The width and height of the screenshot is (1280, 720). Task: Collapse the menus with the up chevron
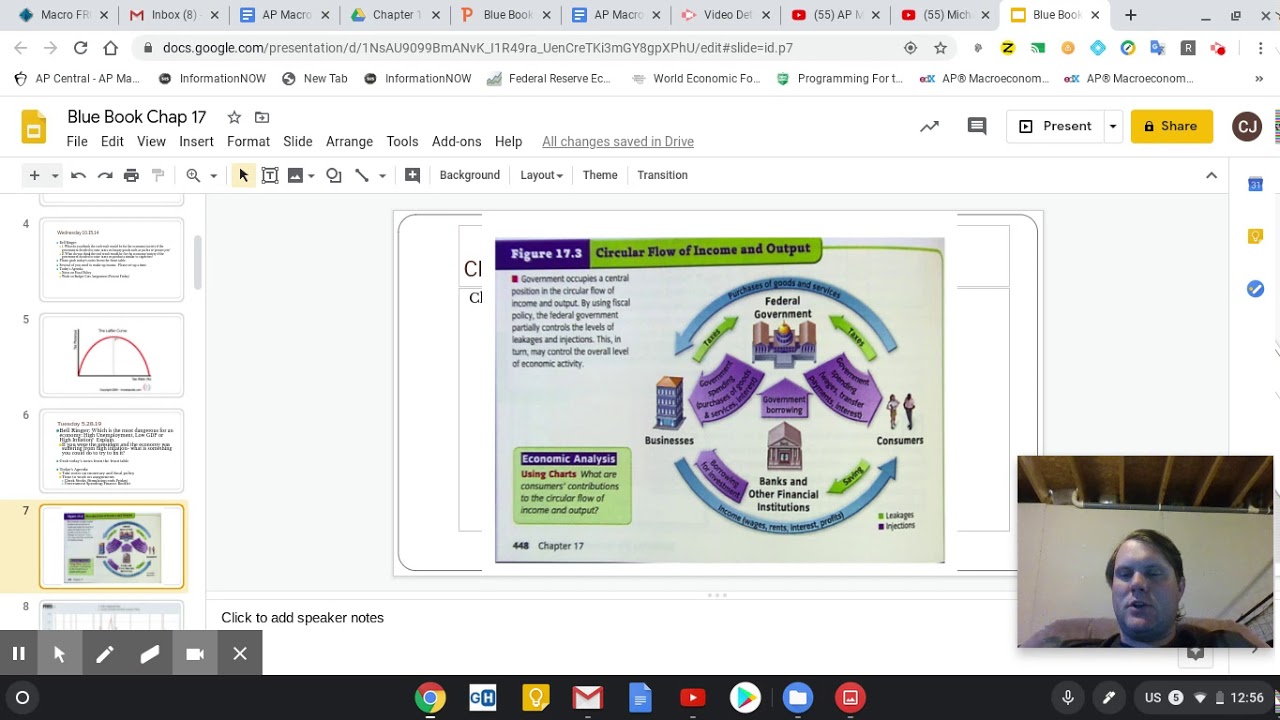pos(1211,175)
